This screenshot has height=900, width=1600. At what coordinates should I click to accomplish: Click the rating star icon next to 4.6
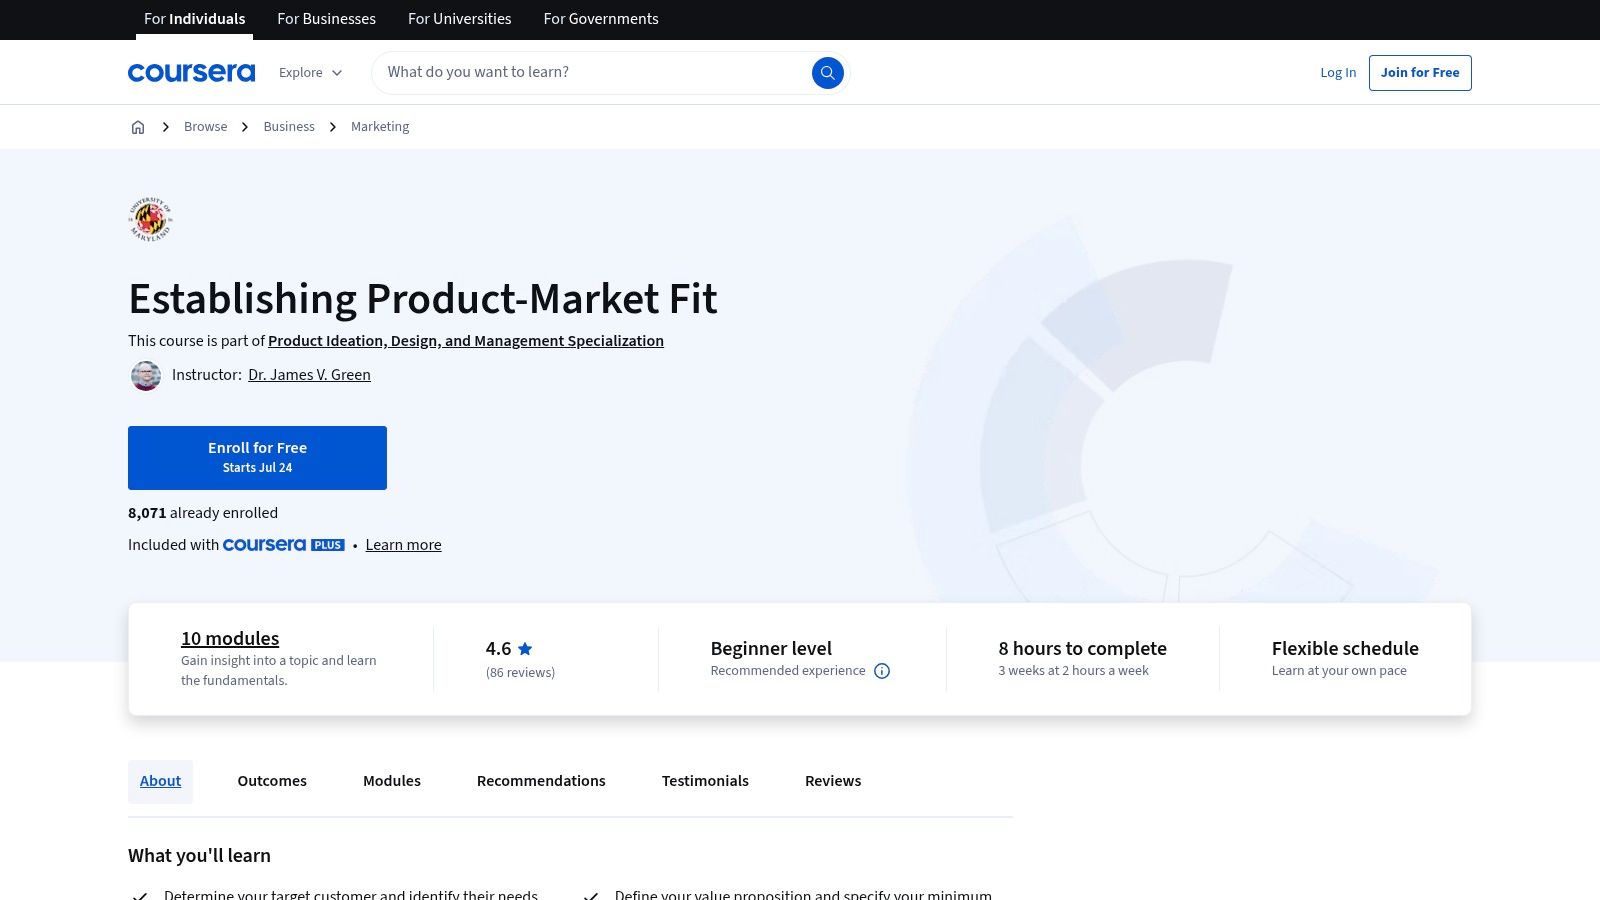[525, 649]
